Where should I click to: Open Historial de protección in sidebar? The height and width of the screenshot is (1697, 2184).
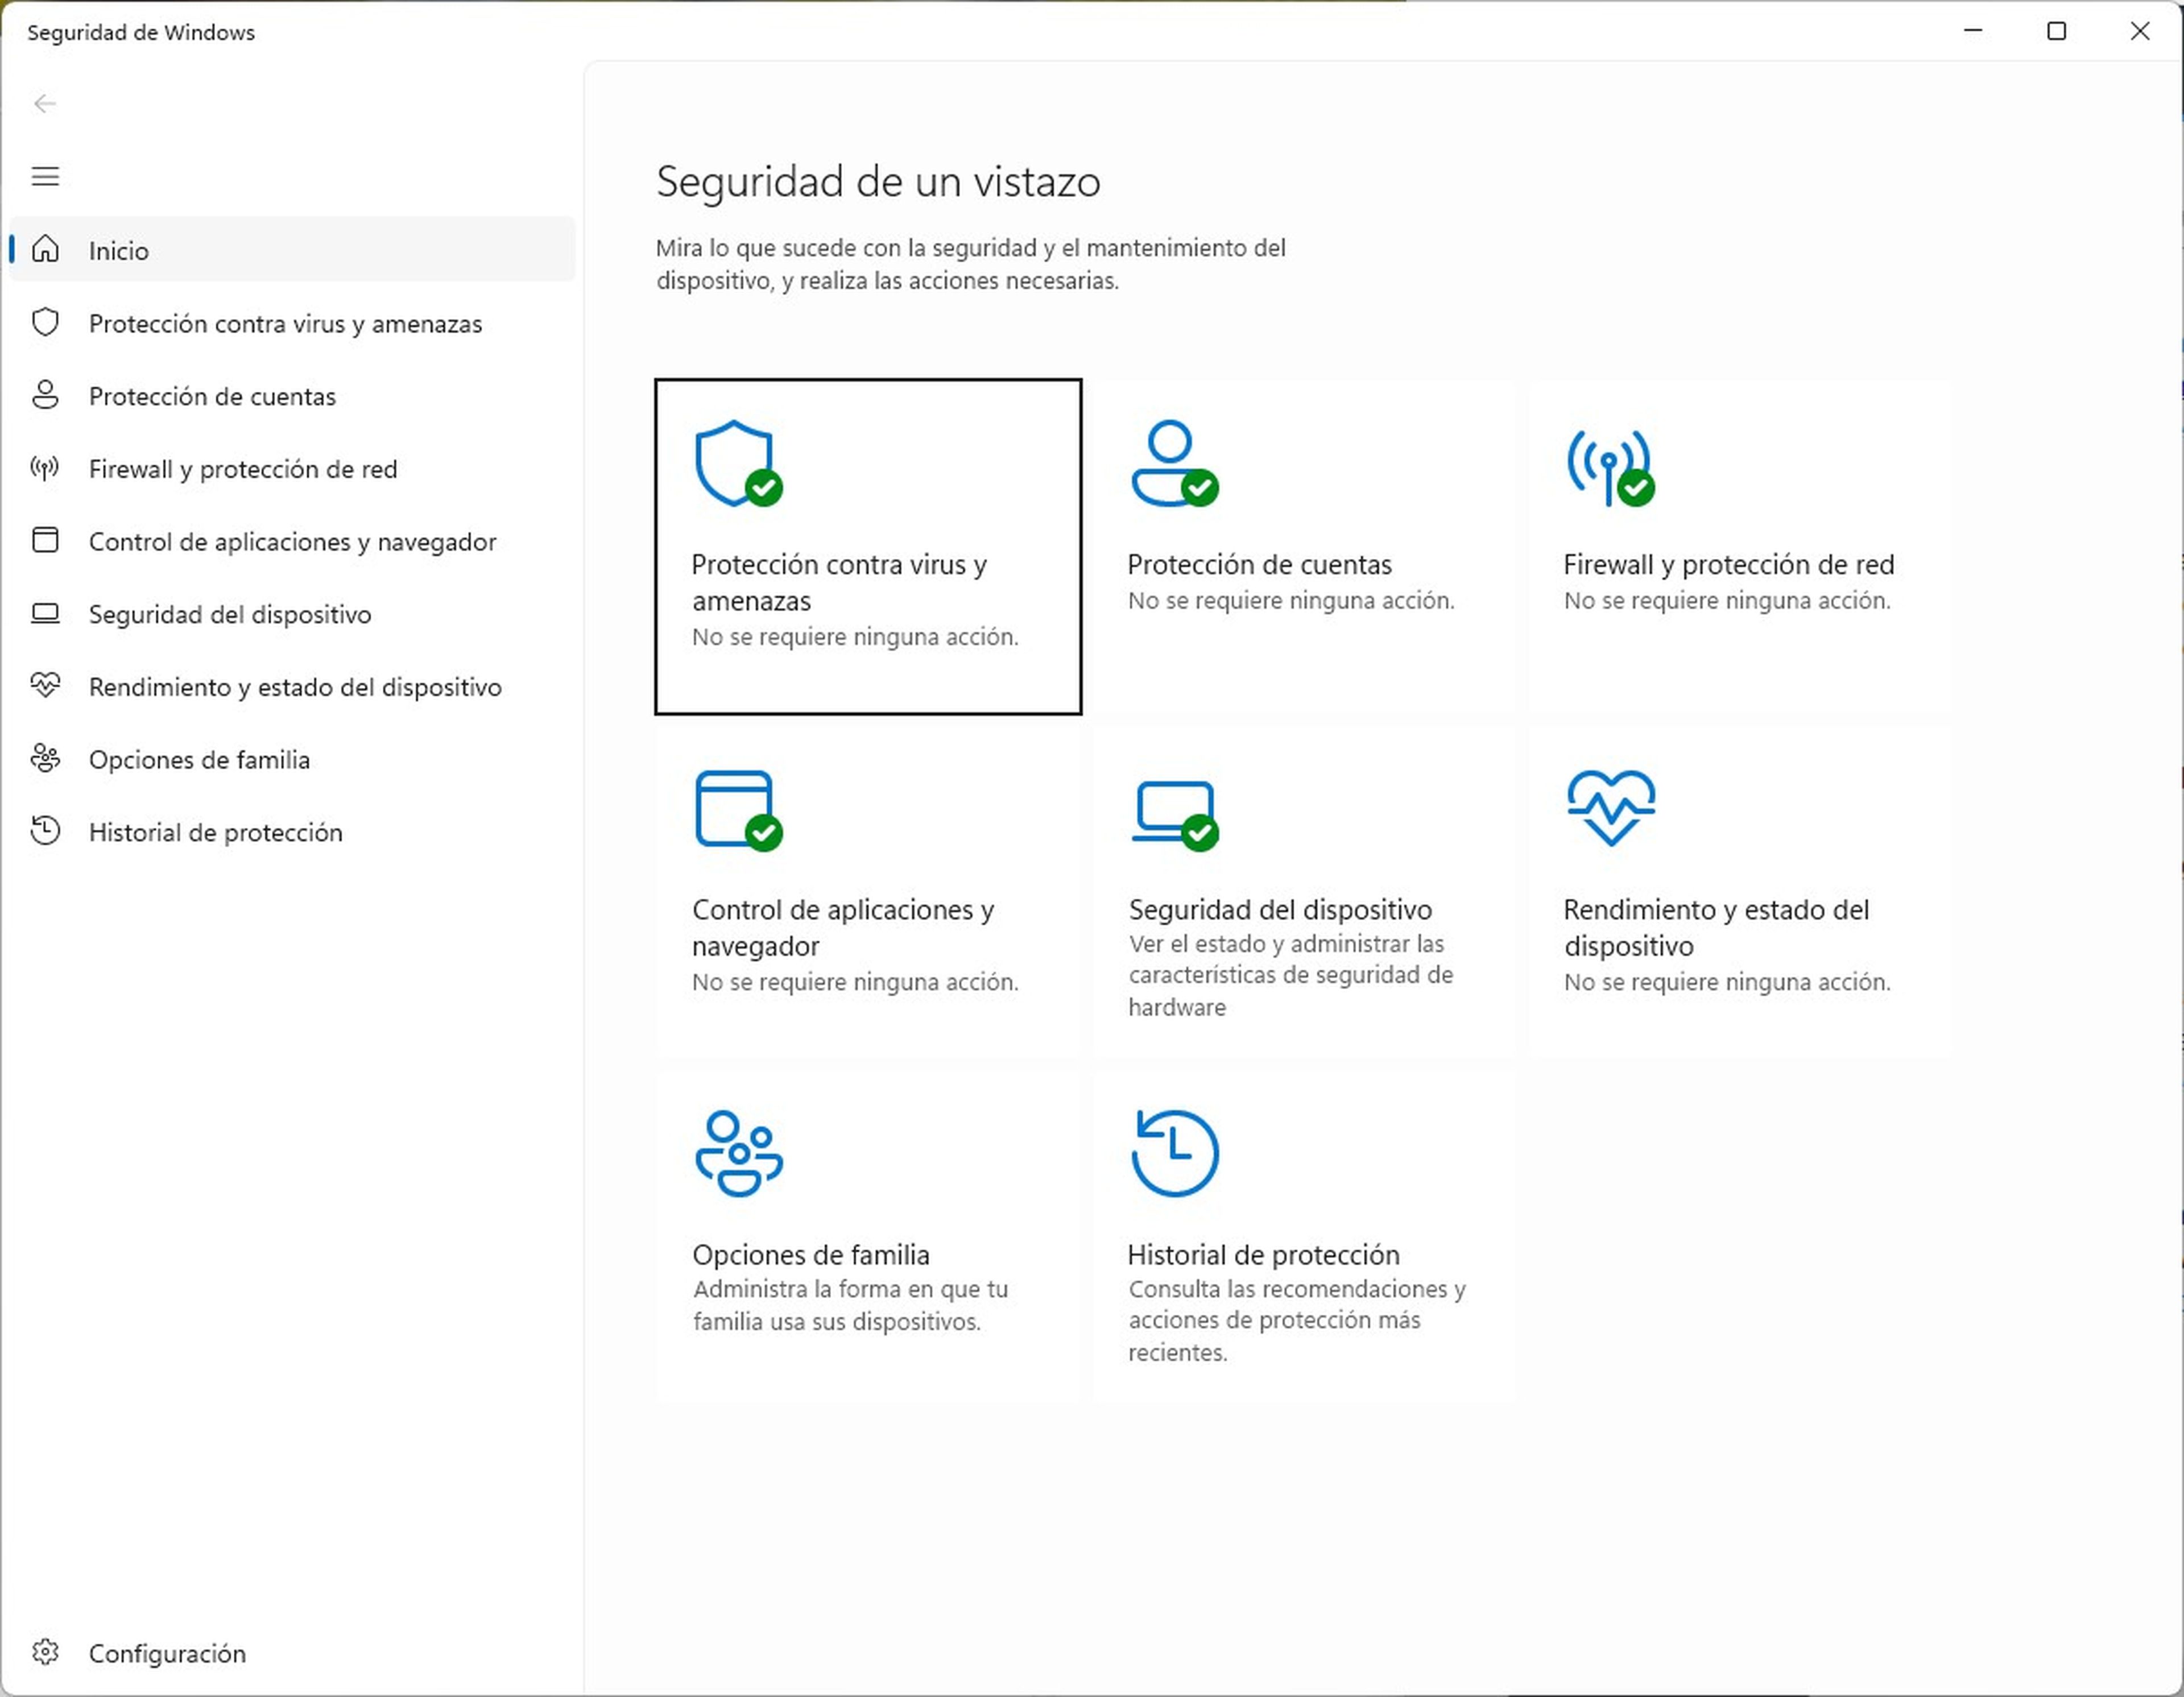pyautogui.click(x=292, y=832)
